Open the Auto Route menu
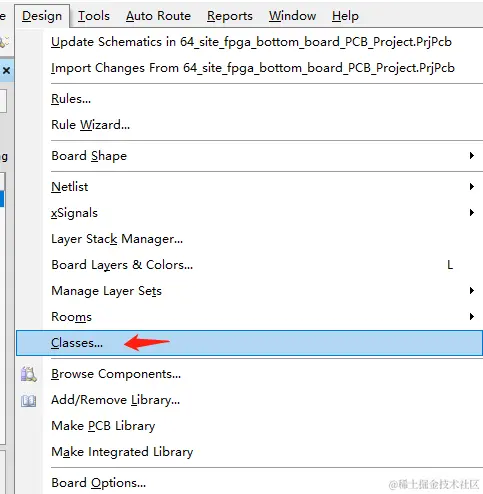The height and width of the screenshot is (494, 483). tap(158, 16)
